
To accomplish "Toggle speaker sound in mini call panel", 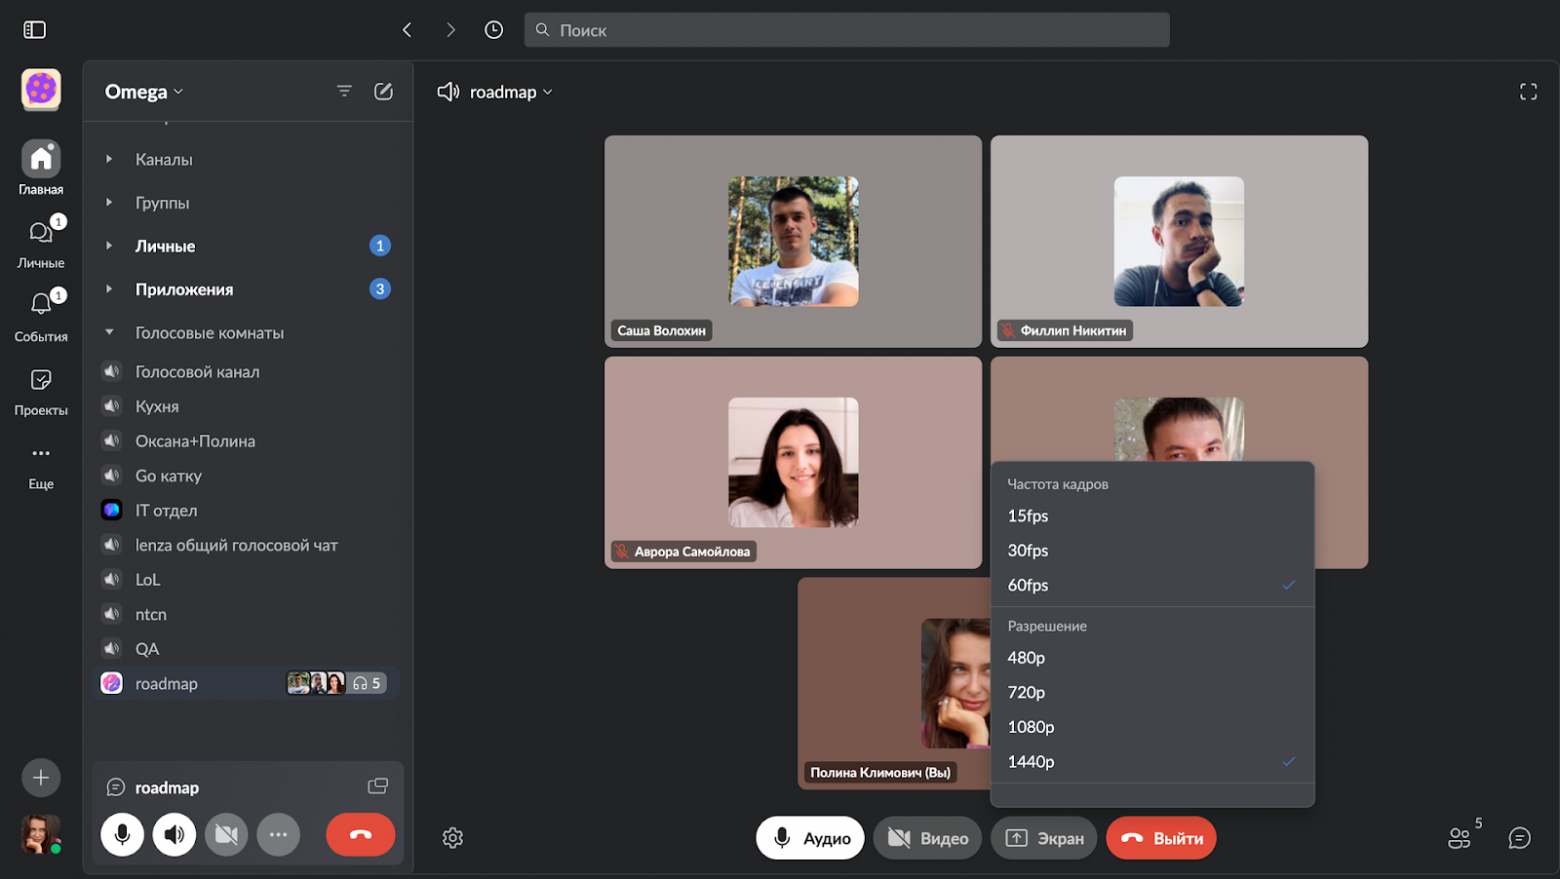I will [174, 835].
